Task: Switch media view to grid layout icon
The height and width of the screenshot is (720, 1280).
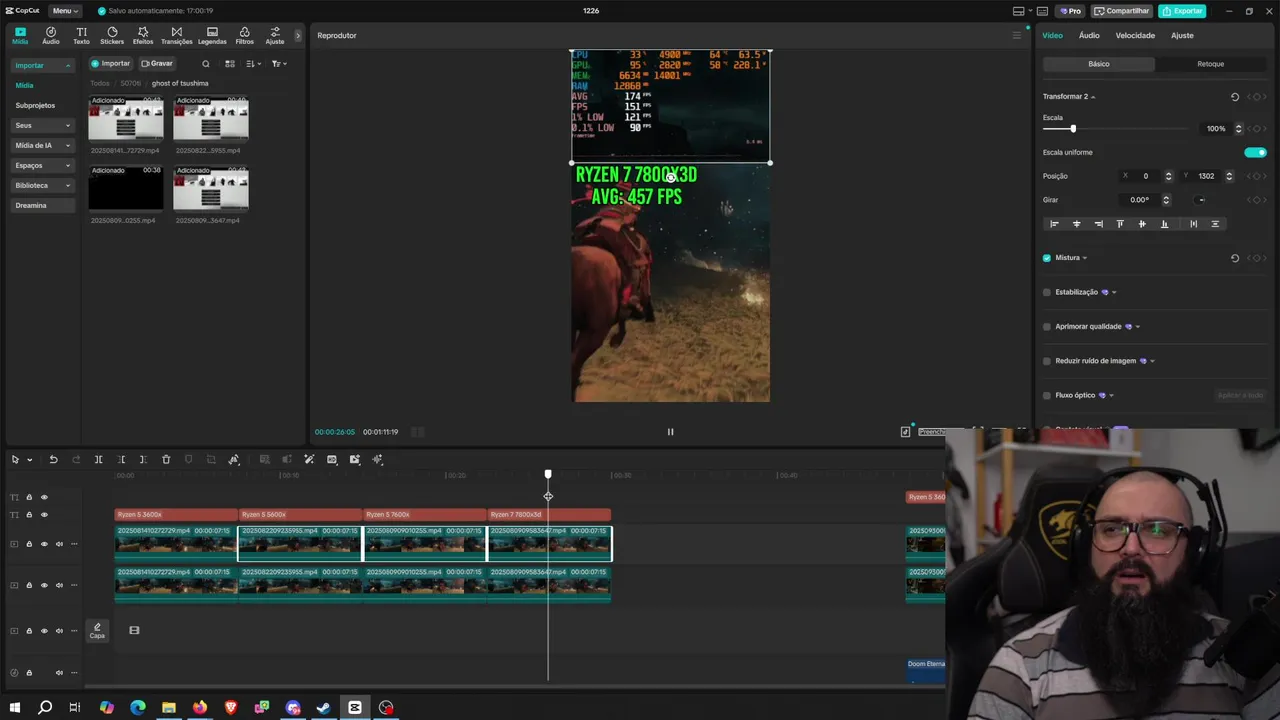Action: pyautogui.click(x=229, y=64)
